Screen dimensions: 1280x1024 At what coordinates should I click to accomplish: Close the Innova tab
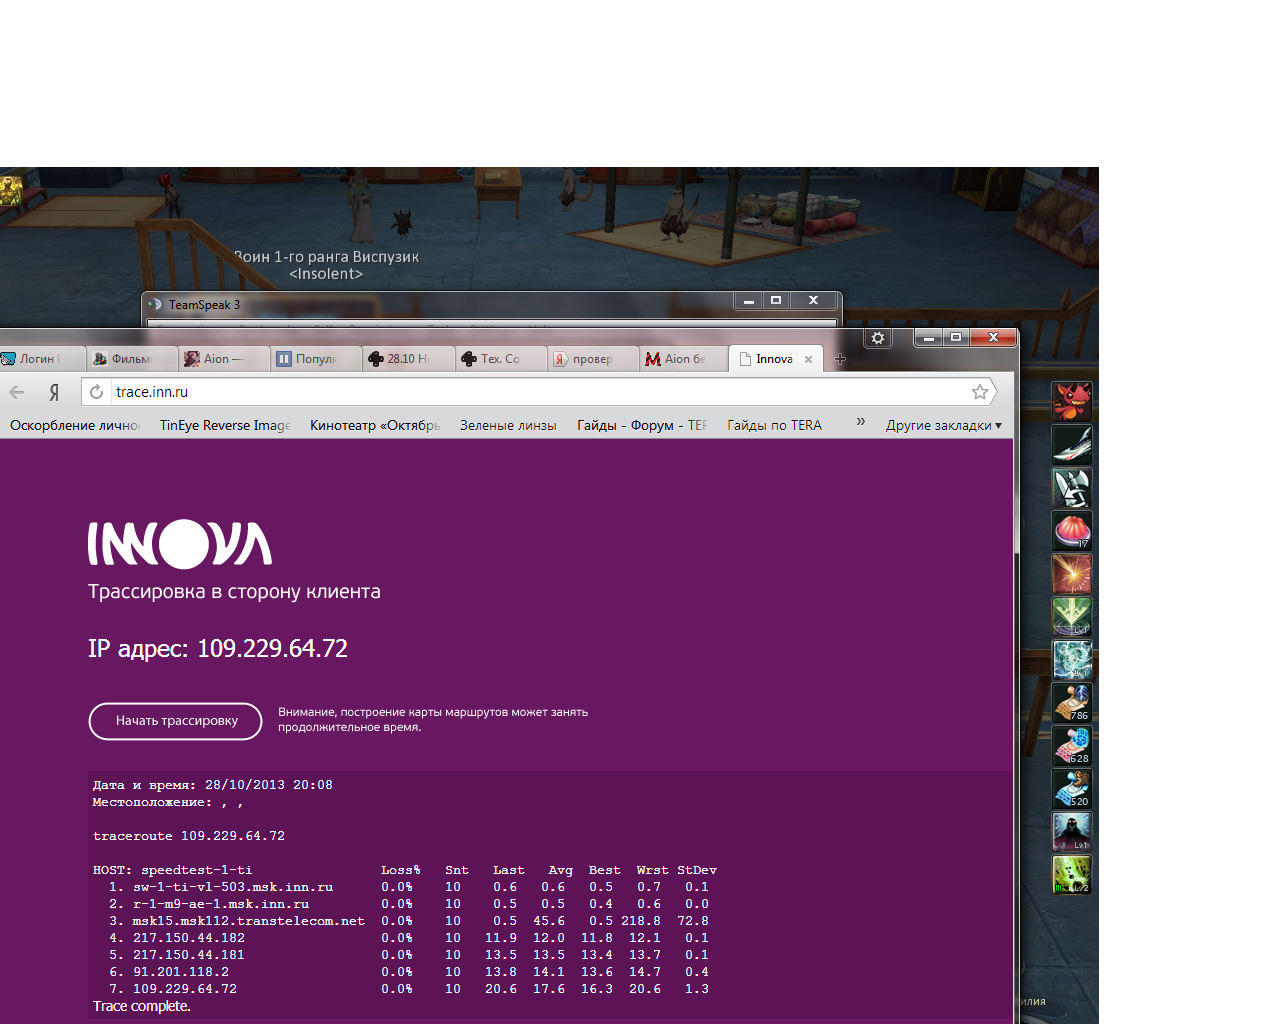tap(809, 359)
